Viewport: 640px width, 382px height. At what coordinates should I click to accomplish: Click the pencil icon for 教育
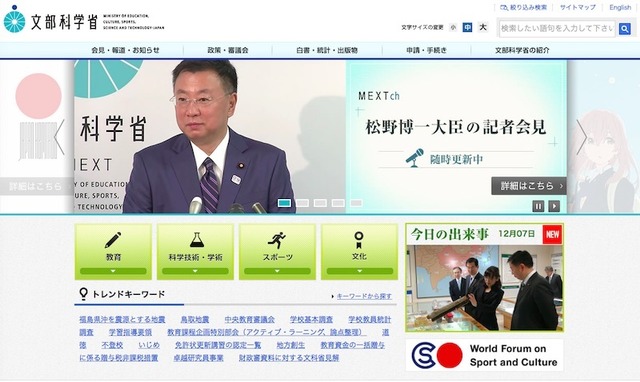coord(113,240)
